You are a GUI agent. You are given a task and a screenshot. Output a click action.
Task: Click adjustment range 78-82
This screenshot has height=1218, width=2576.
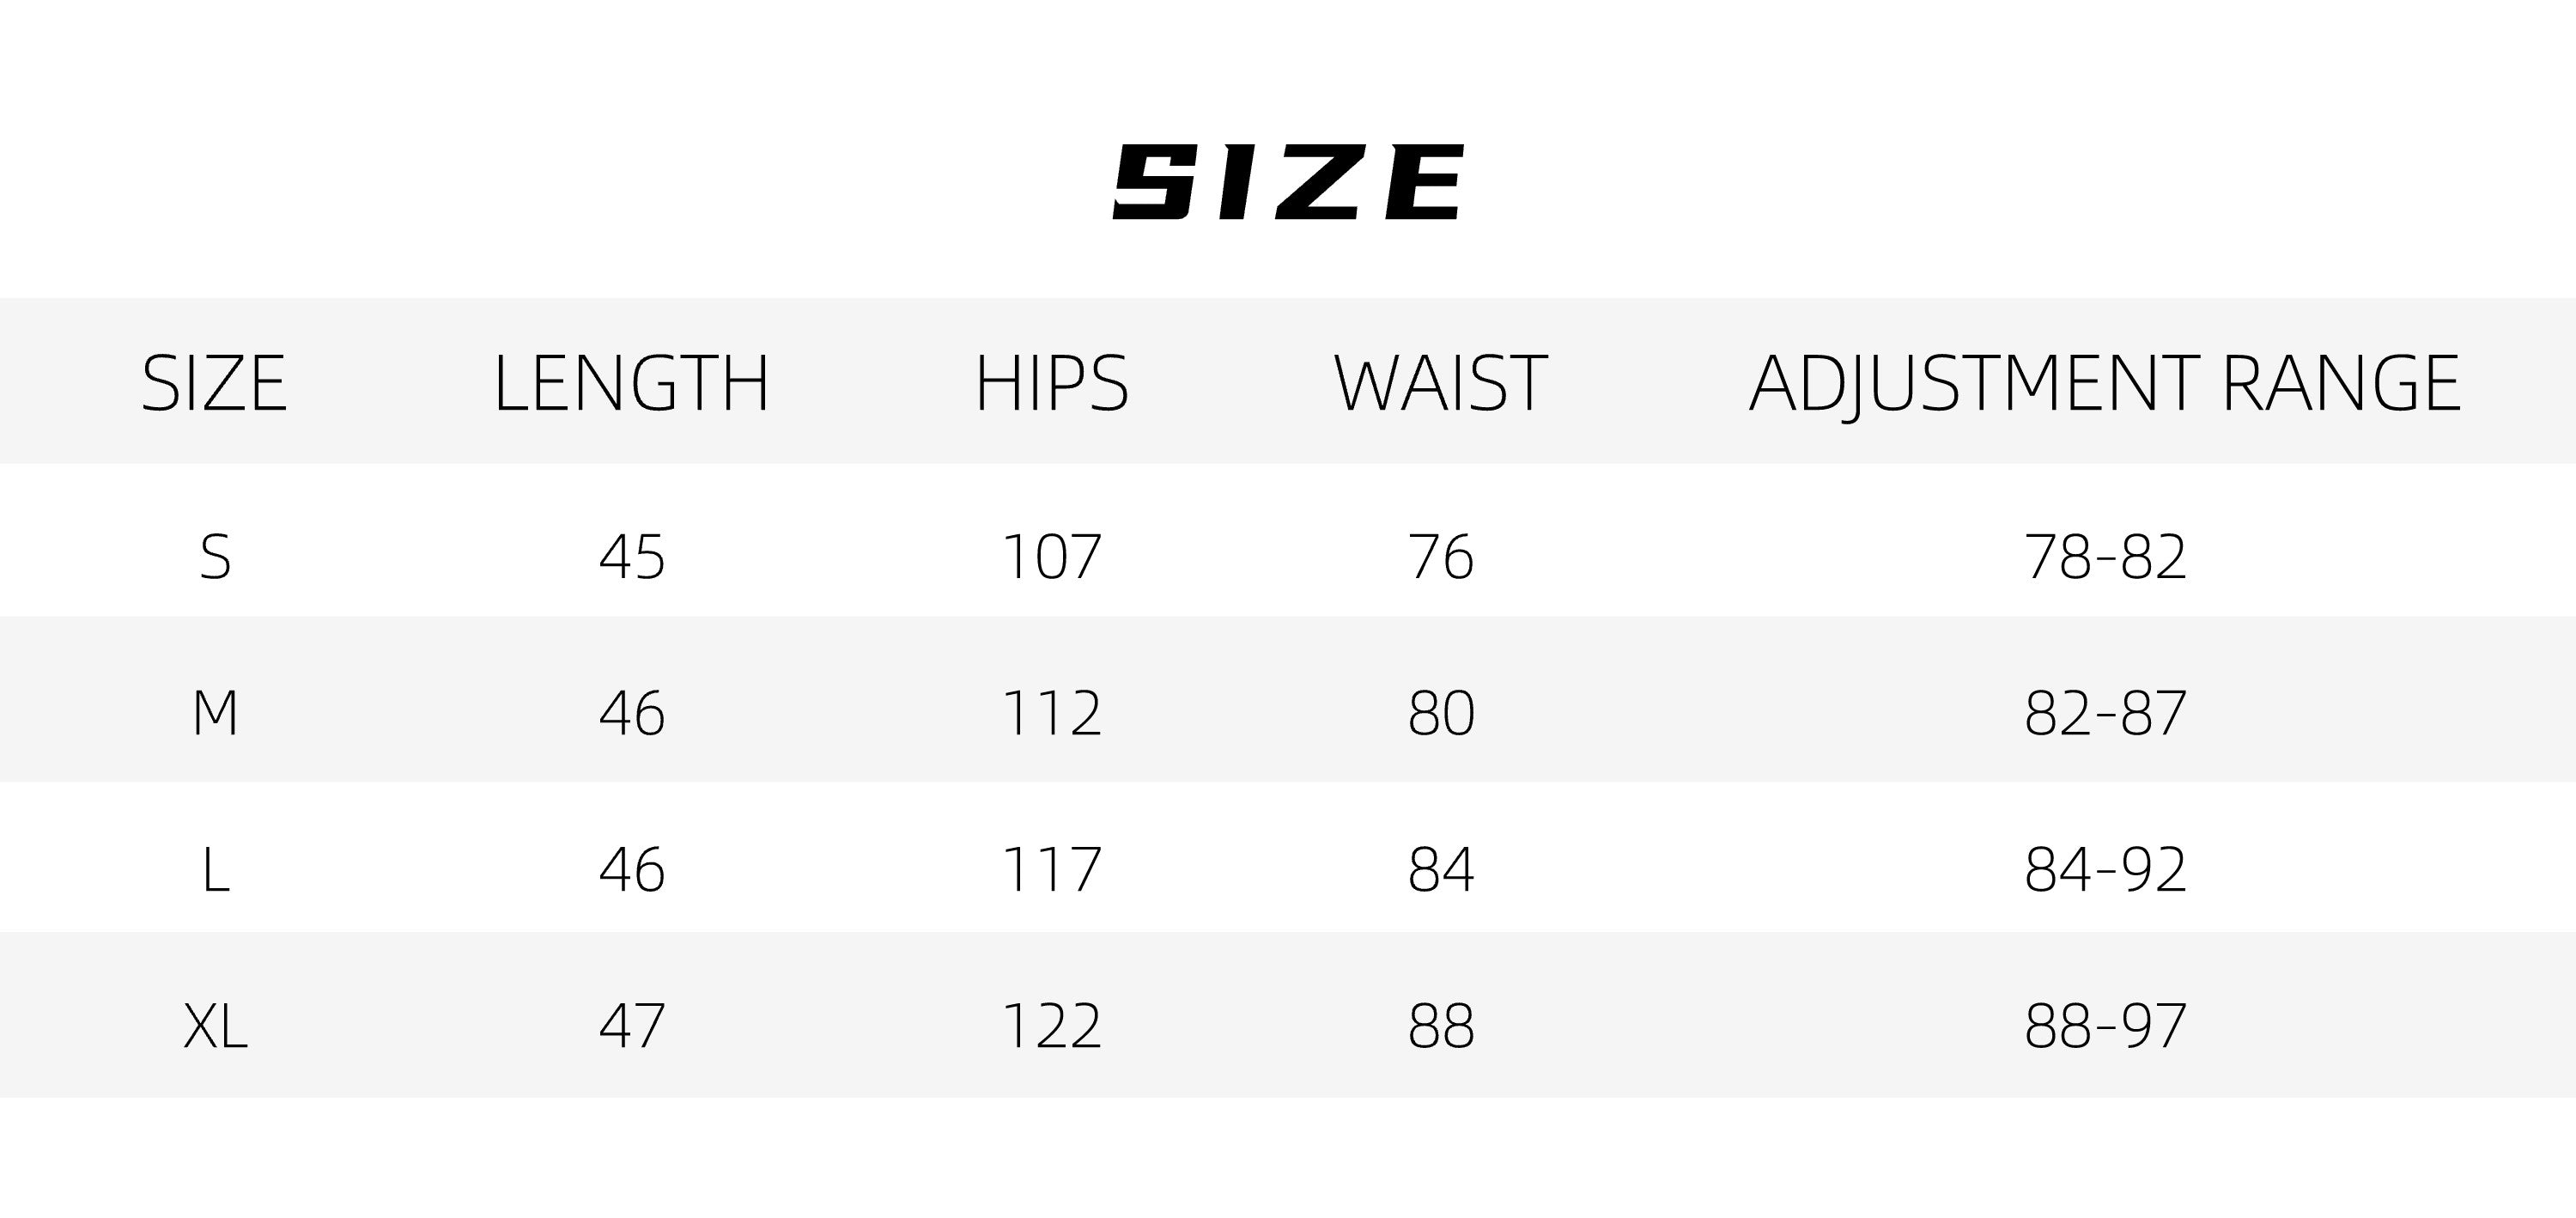pos(2105,557)
